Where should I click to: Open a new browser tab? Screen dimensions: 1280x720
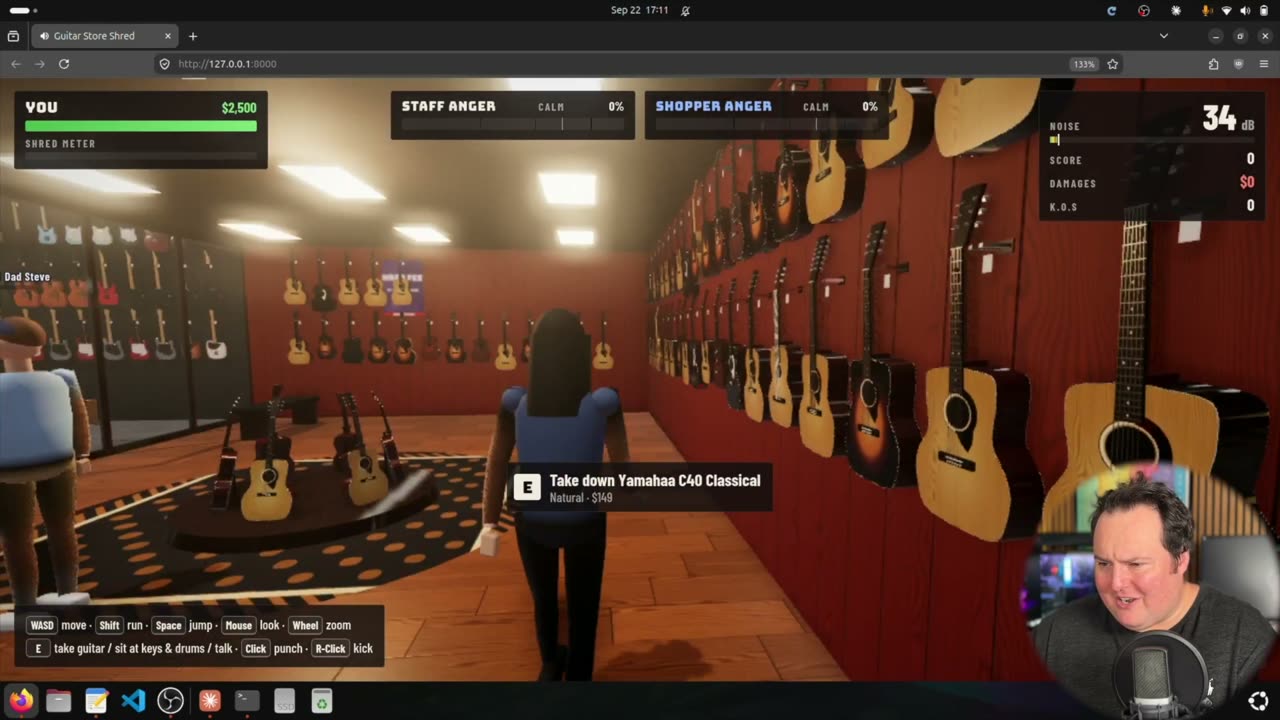[x=193, y=36]
